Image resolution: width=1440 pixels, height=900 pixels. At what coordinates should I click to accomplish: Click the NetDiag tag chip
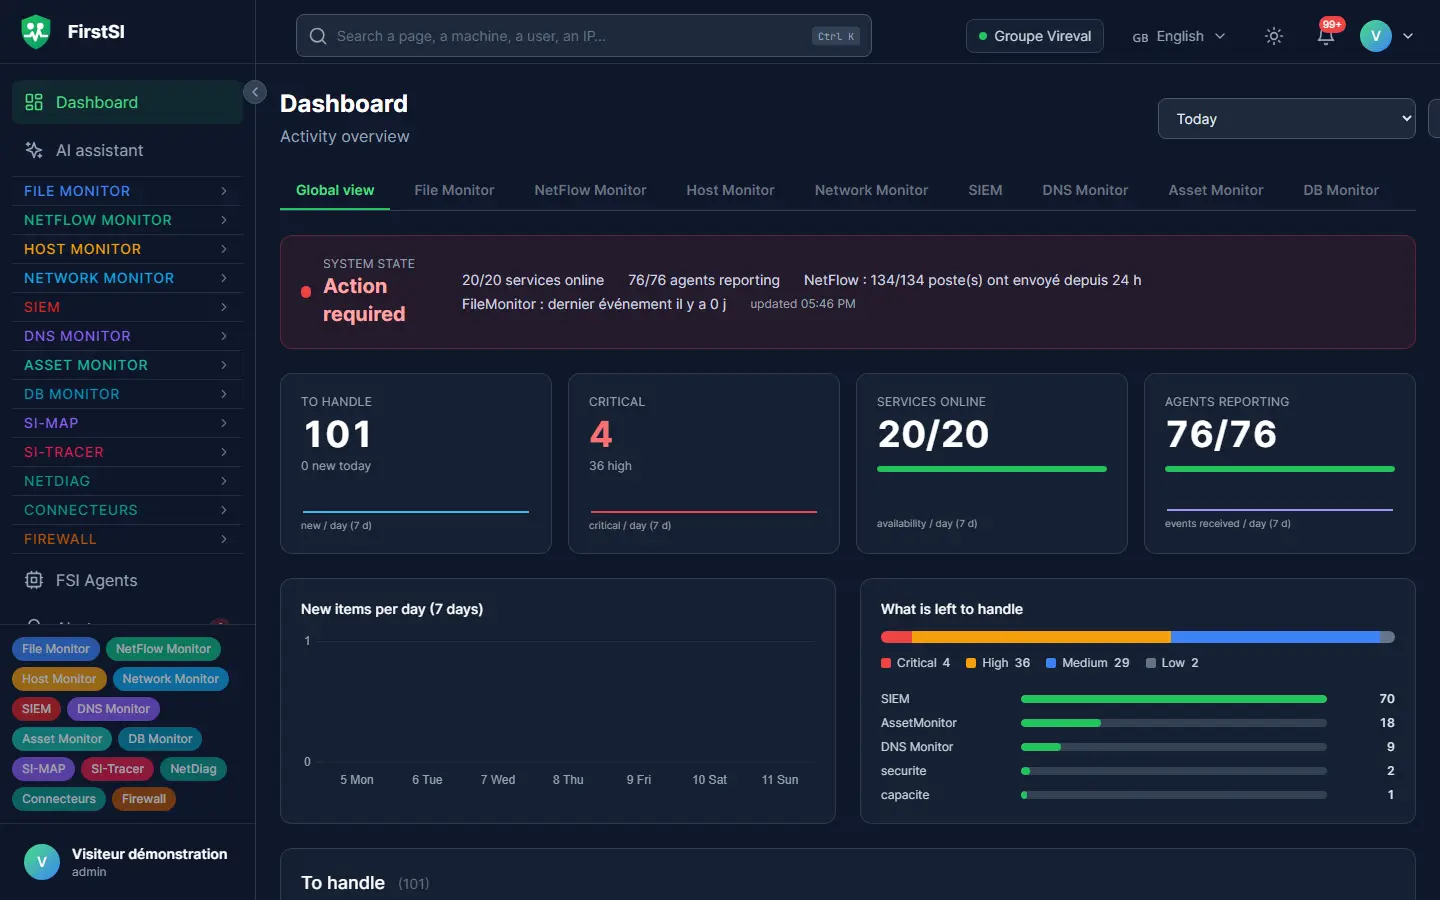click(x=193, y=769)
